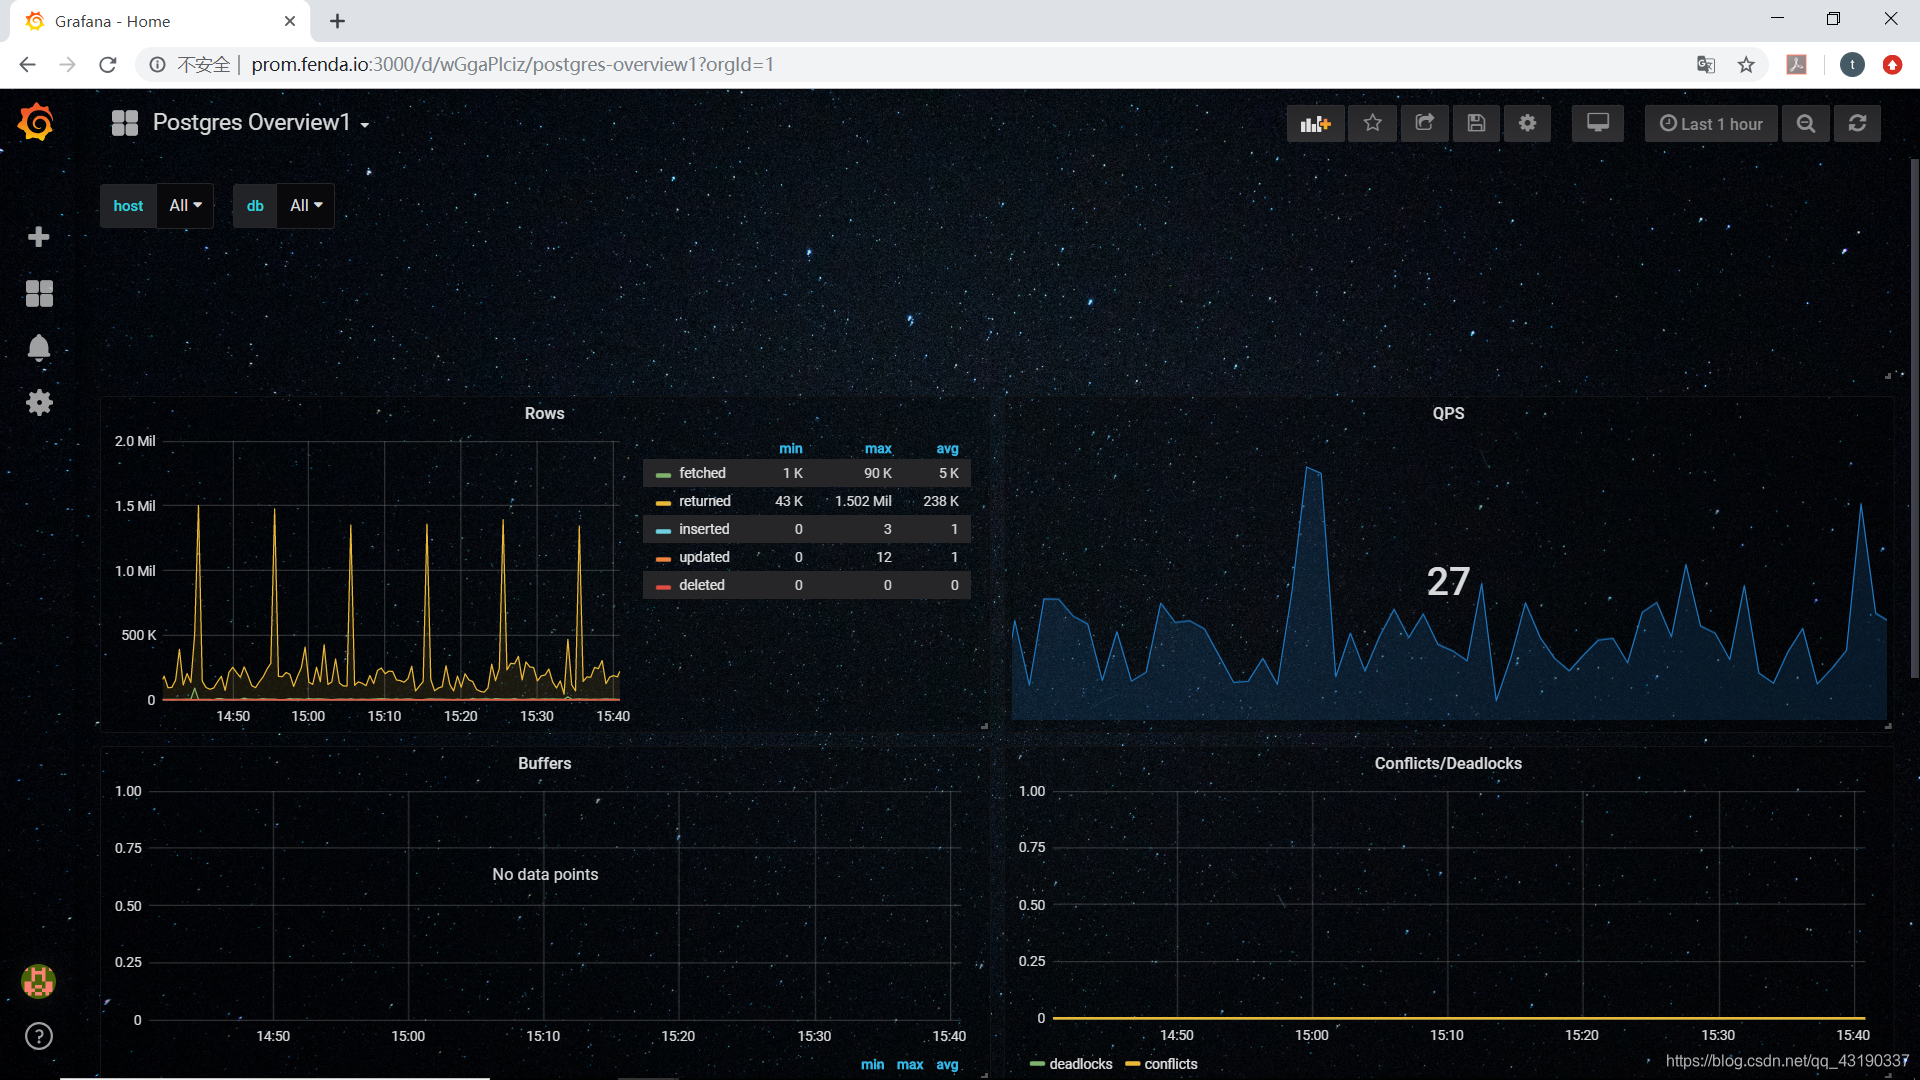1920x1080 pixels.
Task: Cycle view mode with monitor icon
Action: click(x=1598, y=123)
